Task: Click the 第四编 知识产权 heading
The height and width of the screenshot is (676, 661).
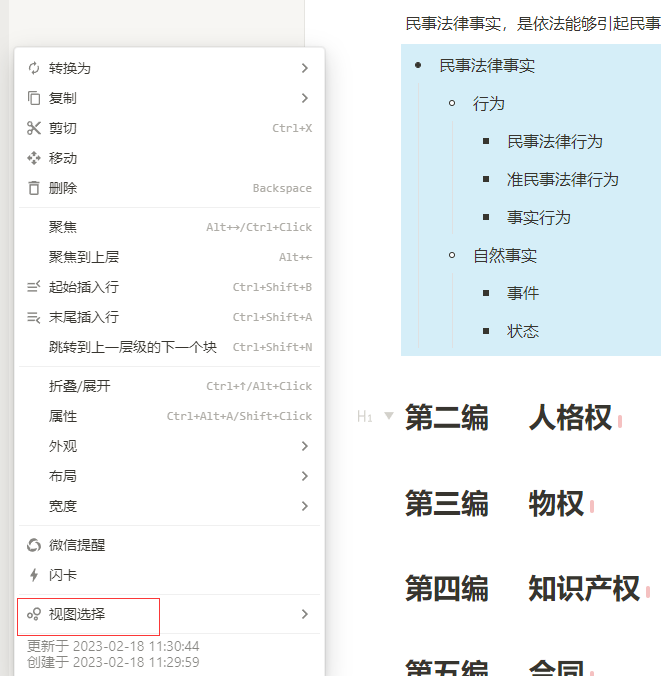Action: [x=522, y=588]
